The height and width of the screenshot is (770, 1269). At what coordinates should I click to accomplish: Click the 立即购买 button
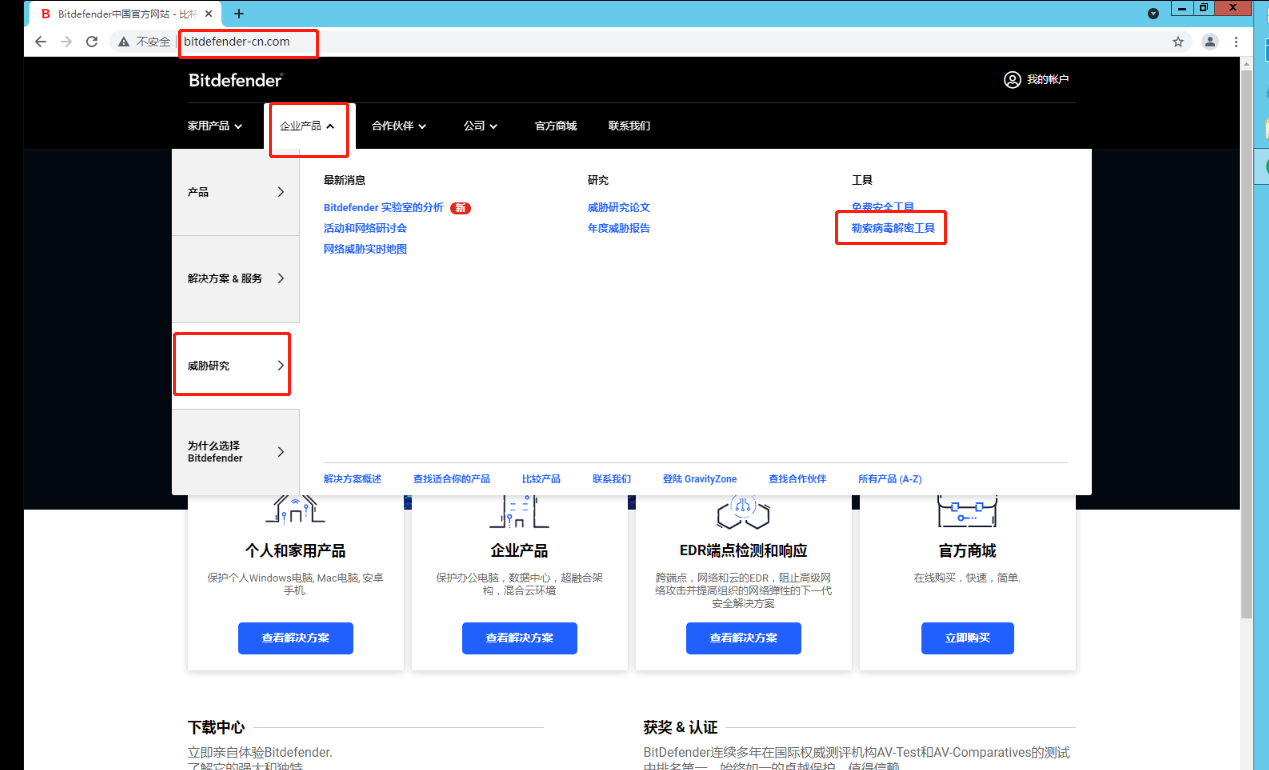(x=967, y=638)
